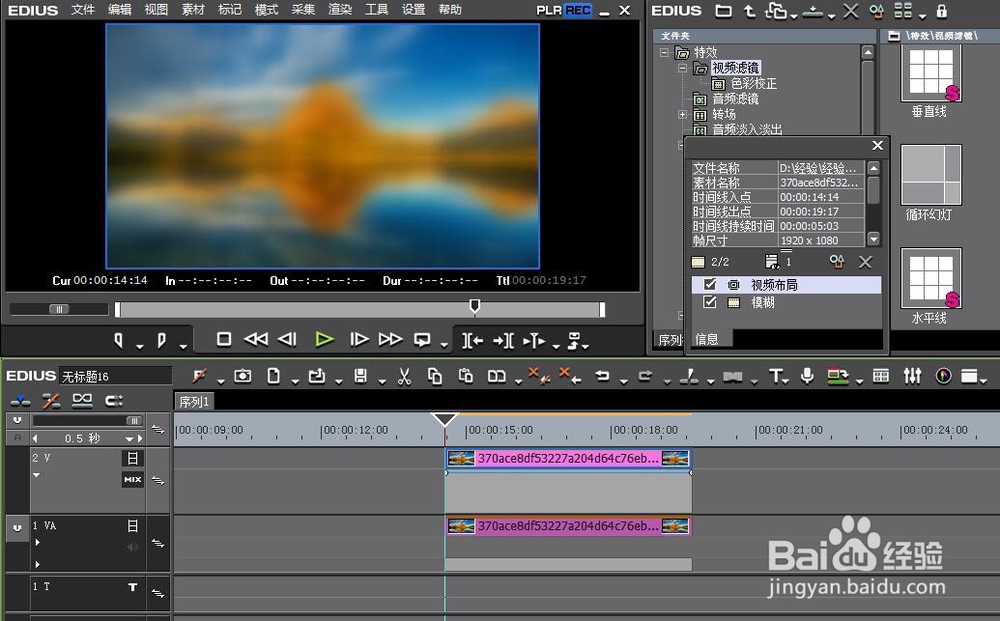Screen dimensions: 1000x621
Task: Select the 循环幻灯 effect thumbnail
Action: point(931,175)
